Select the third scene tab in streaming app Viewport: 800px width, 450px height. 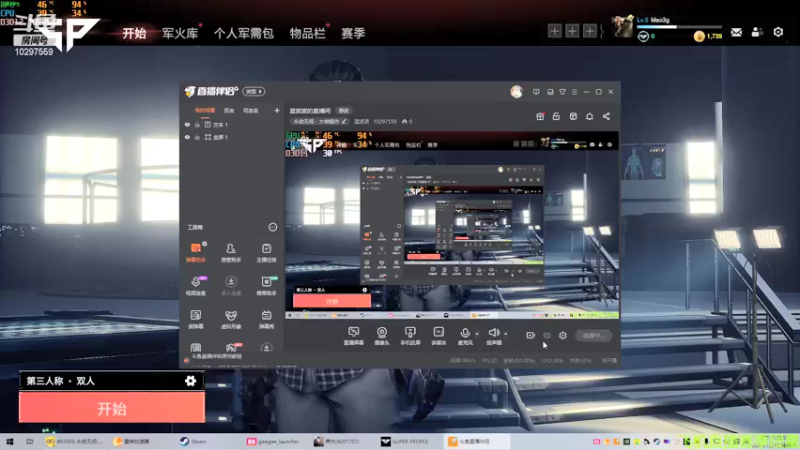click(251, 110)
